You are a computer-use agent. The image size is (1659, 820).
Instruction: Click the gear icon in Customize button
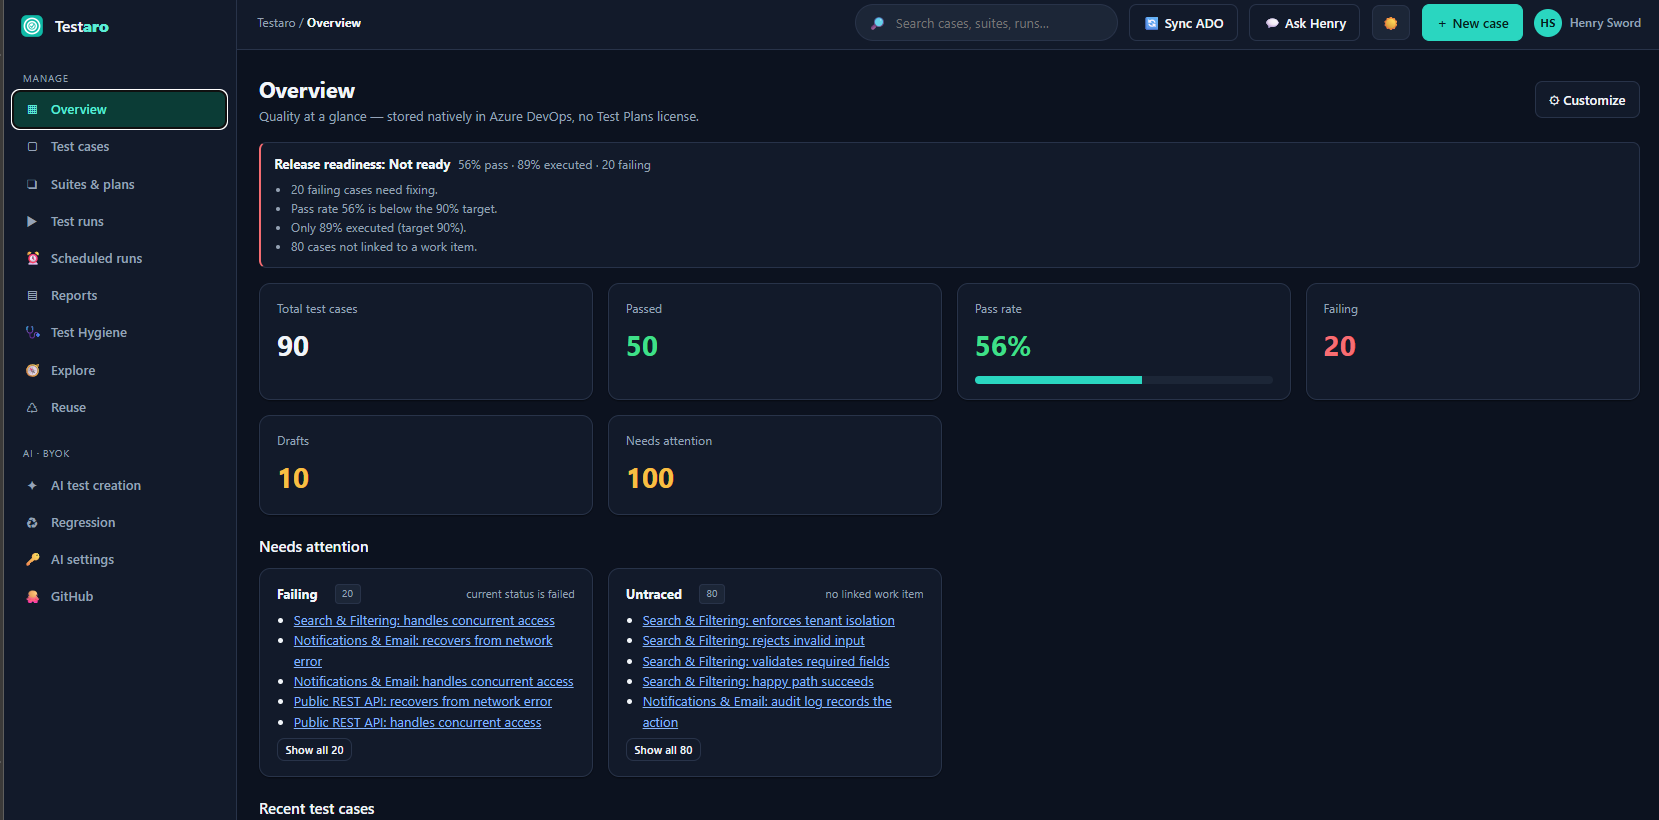click(1554, 100)
